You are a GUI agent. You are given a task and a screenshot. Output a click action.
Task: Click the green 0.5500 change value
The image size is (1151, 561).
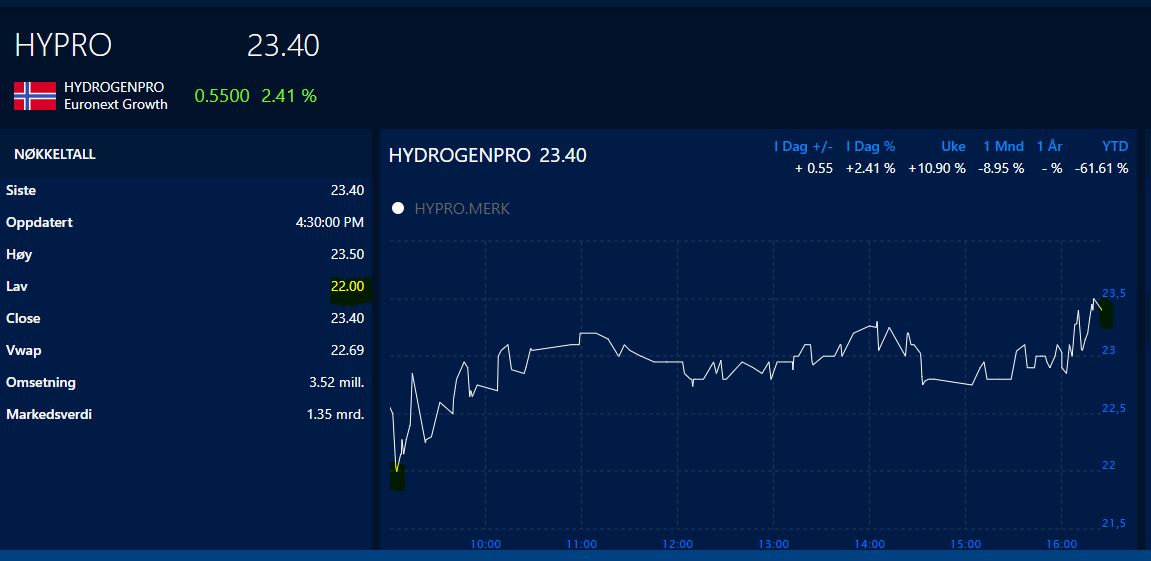pos(222,95)
